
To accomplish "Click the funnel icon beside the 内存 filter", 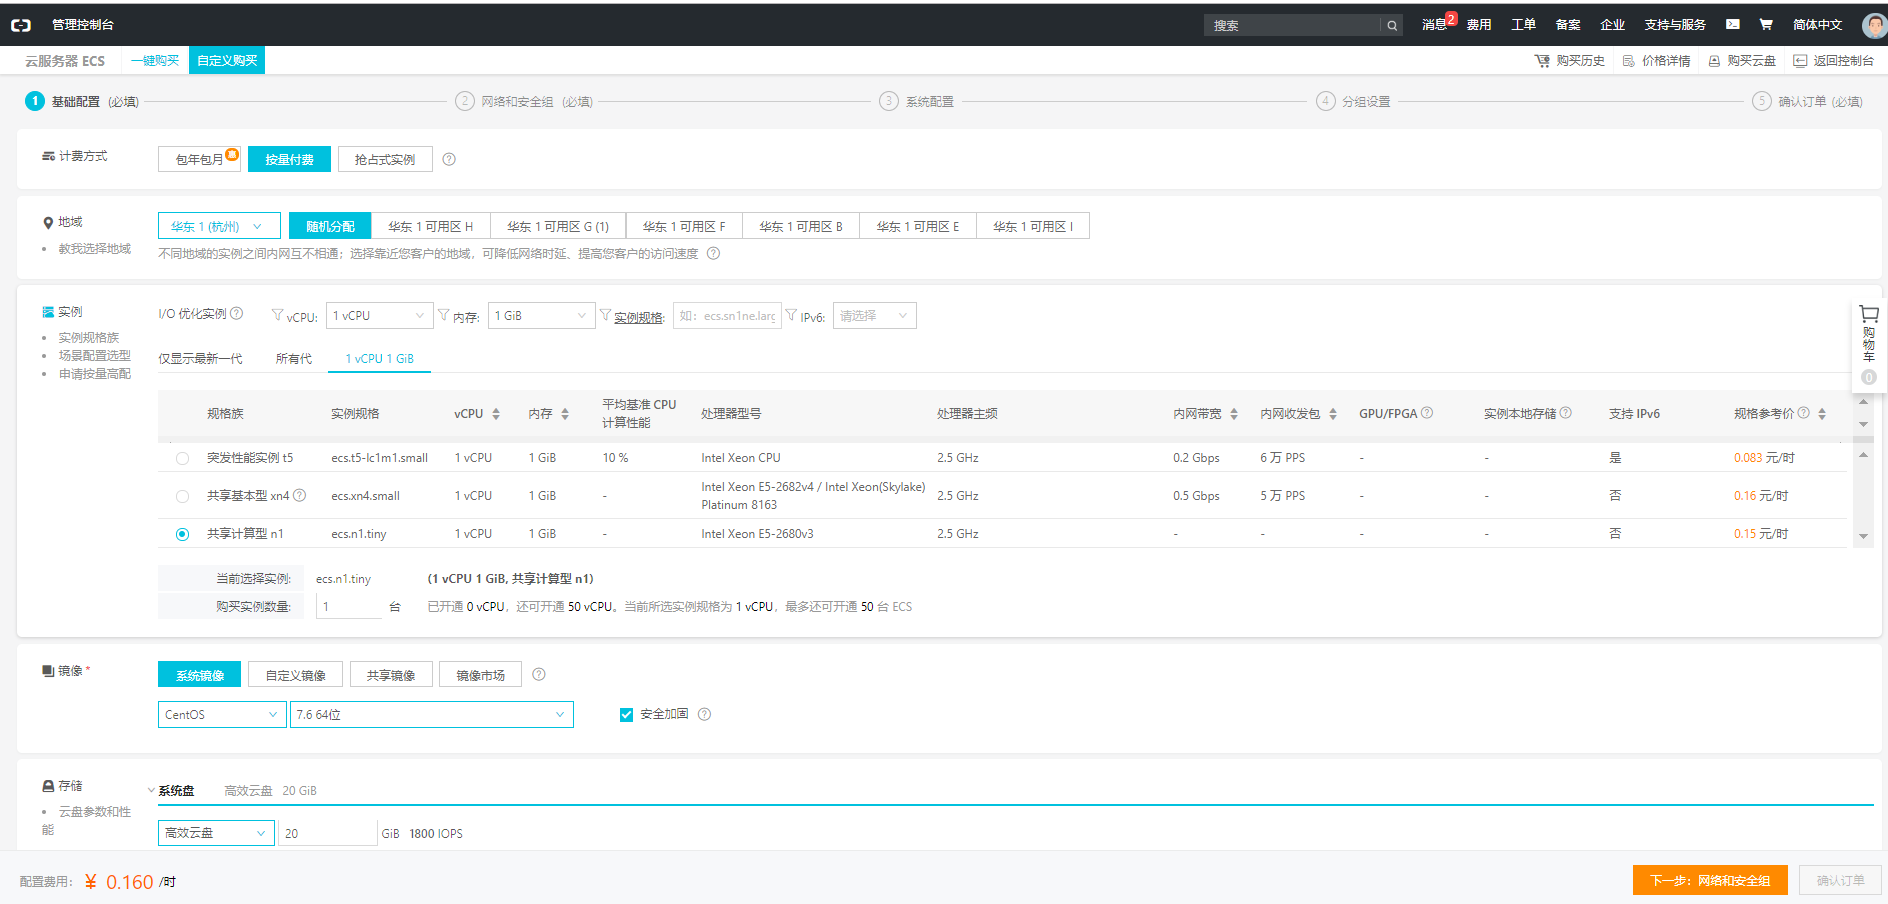I will (444, 315).
